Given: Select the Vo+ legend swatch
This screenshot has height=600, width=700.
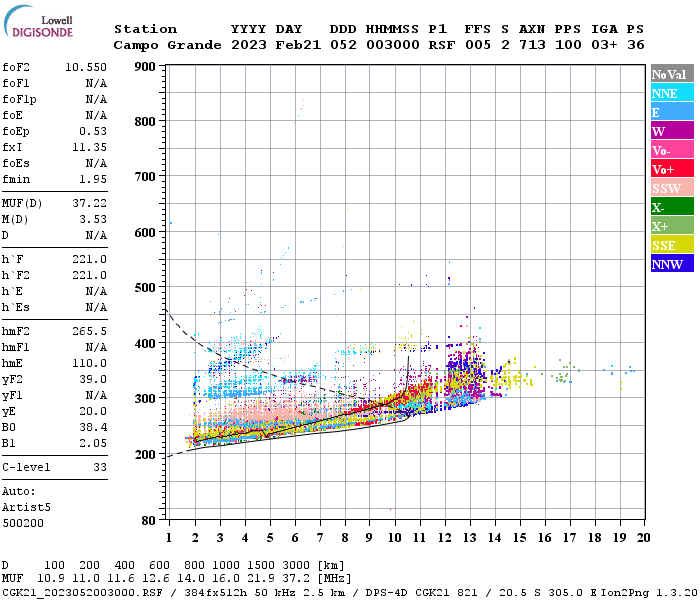Looking at the screenshot, I should point(672,169).
